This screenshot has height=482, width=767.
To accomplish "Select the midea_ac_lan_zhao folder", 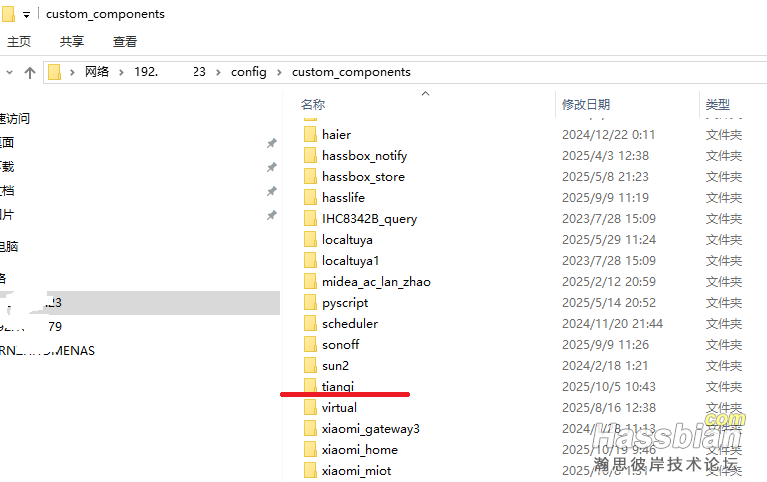I will coord(375,281).
